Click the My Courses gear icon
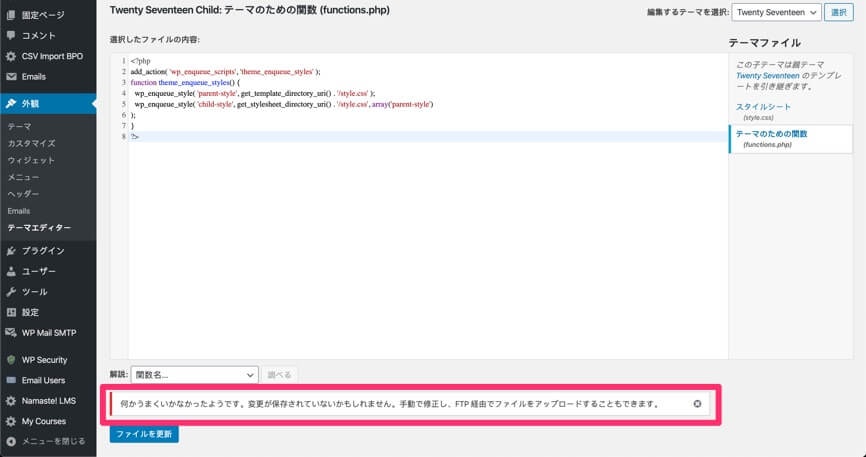Image resolution: width=866 pixels, height=457 pixels. [11, 421]
